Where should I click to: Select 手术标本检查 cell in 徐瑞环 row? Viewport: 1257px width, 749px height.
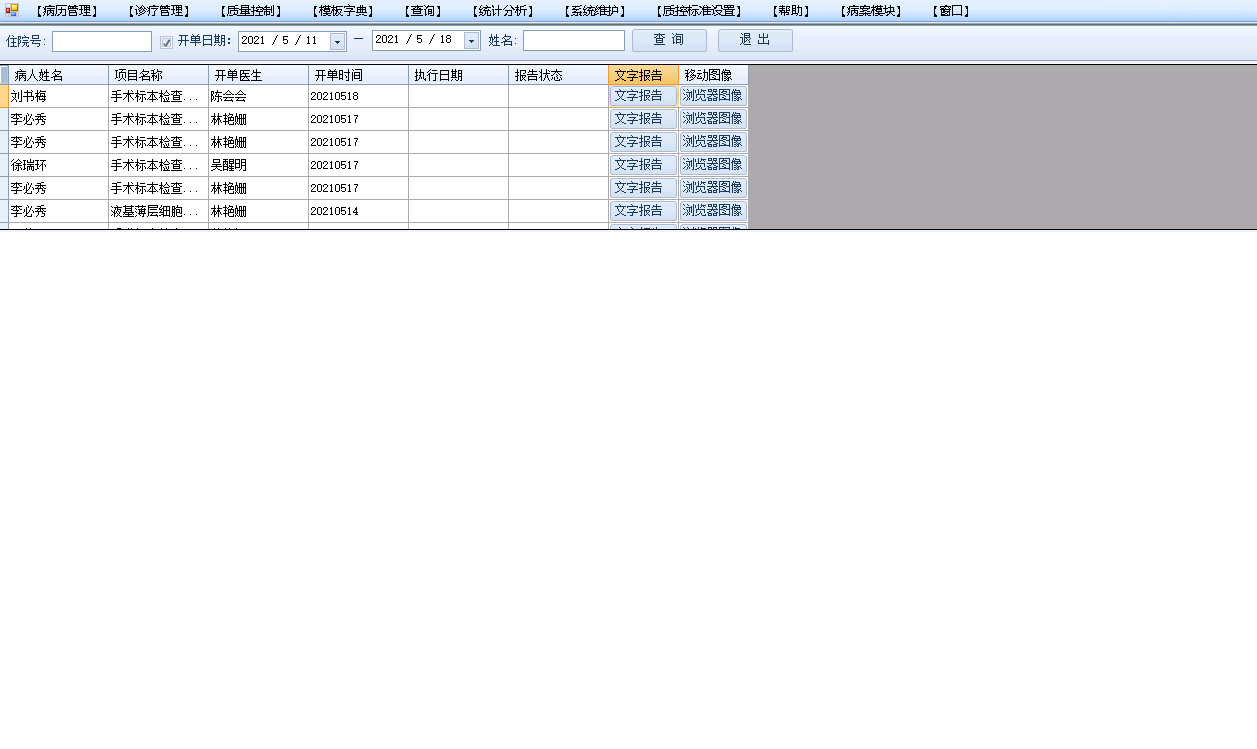[x=159, y=165]
